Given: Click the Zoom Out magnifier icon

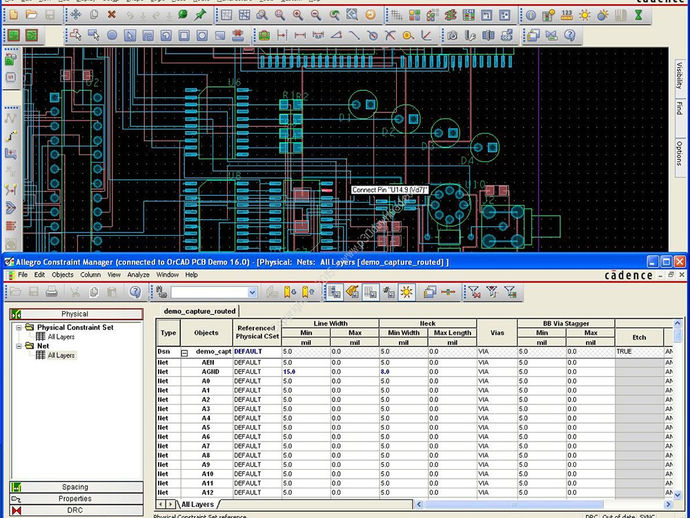Looking at the screenshot, I should coord(316,15).
